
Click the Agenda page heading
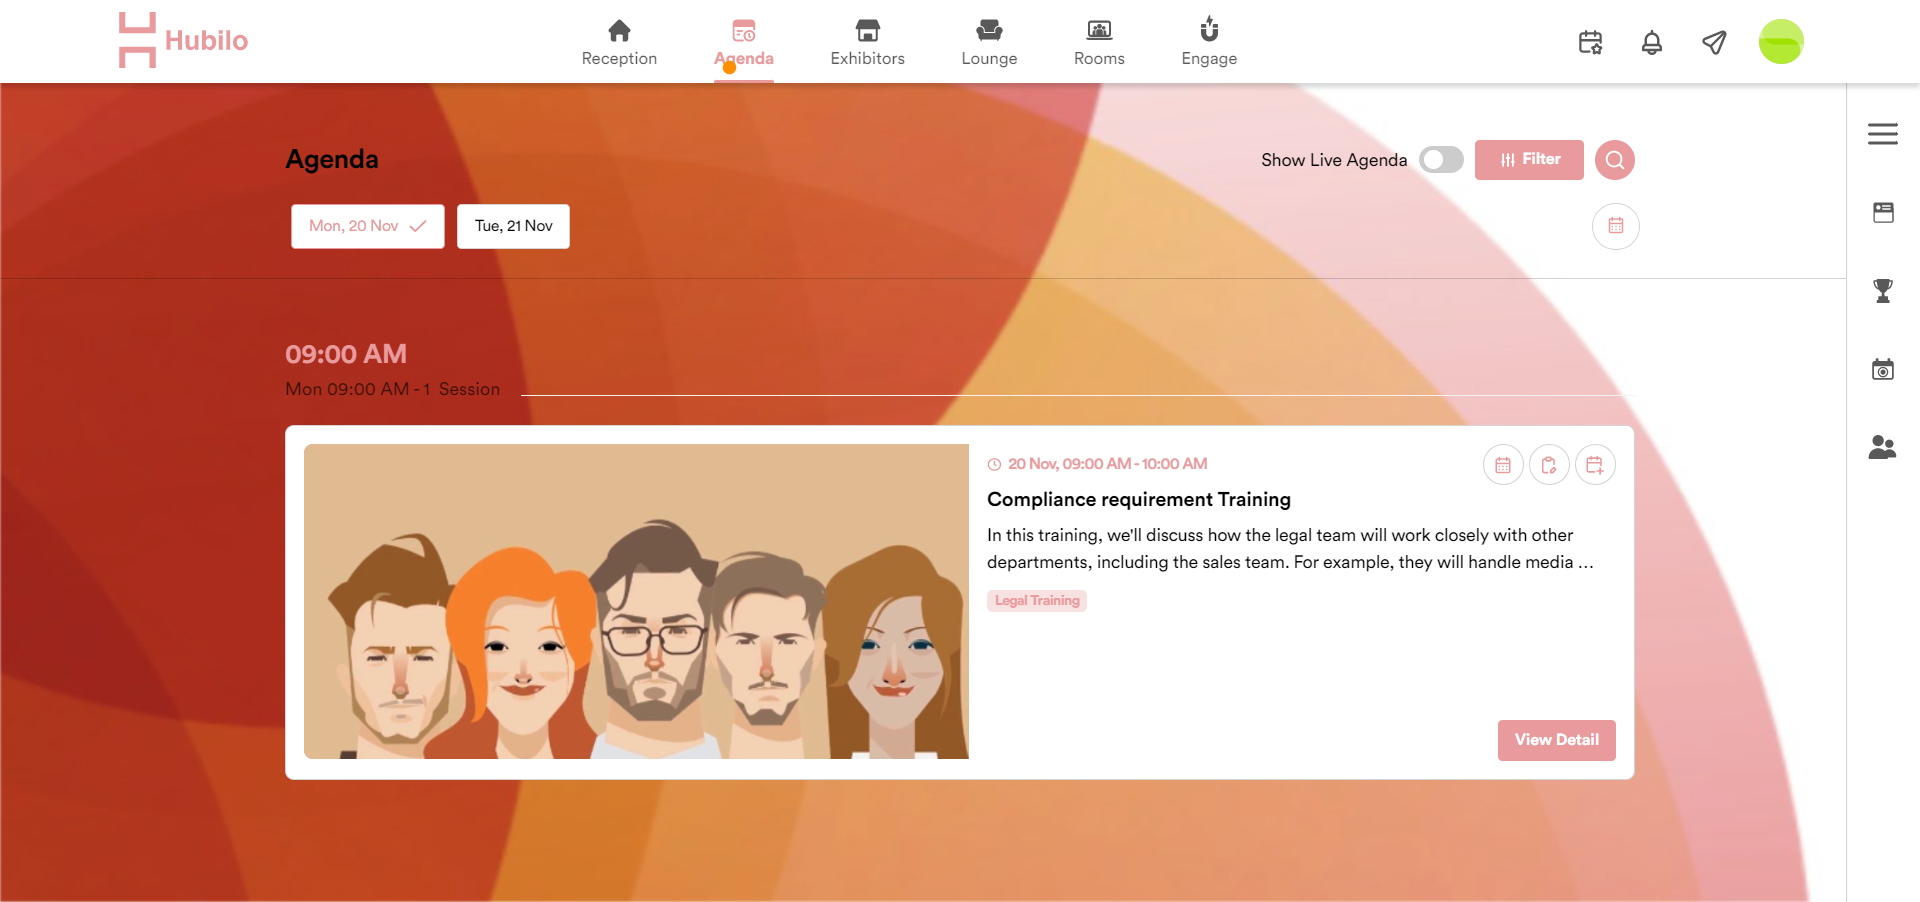point(332,159)
